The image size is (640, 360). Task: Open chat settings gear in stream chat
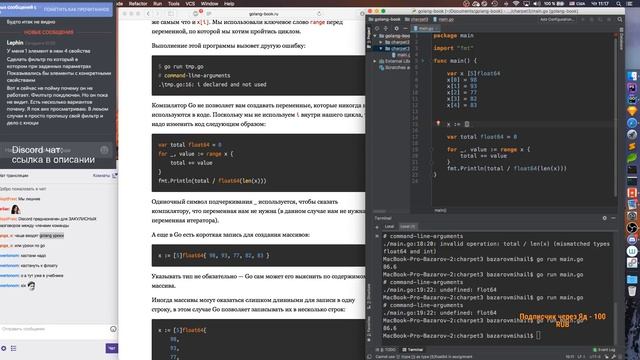point(4,348)
